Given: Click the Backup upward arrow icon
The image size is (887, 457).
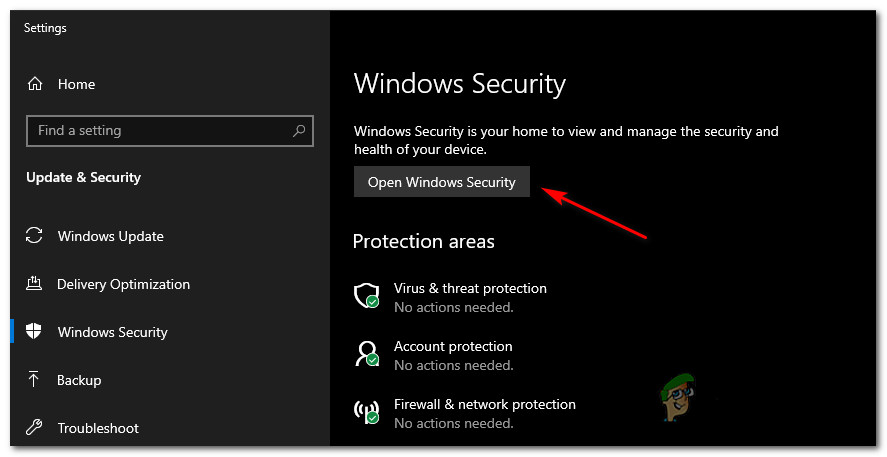Looking at the screenshot, I should click(34, 380).
